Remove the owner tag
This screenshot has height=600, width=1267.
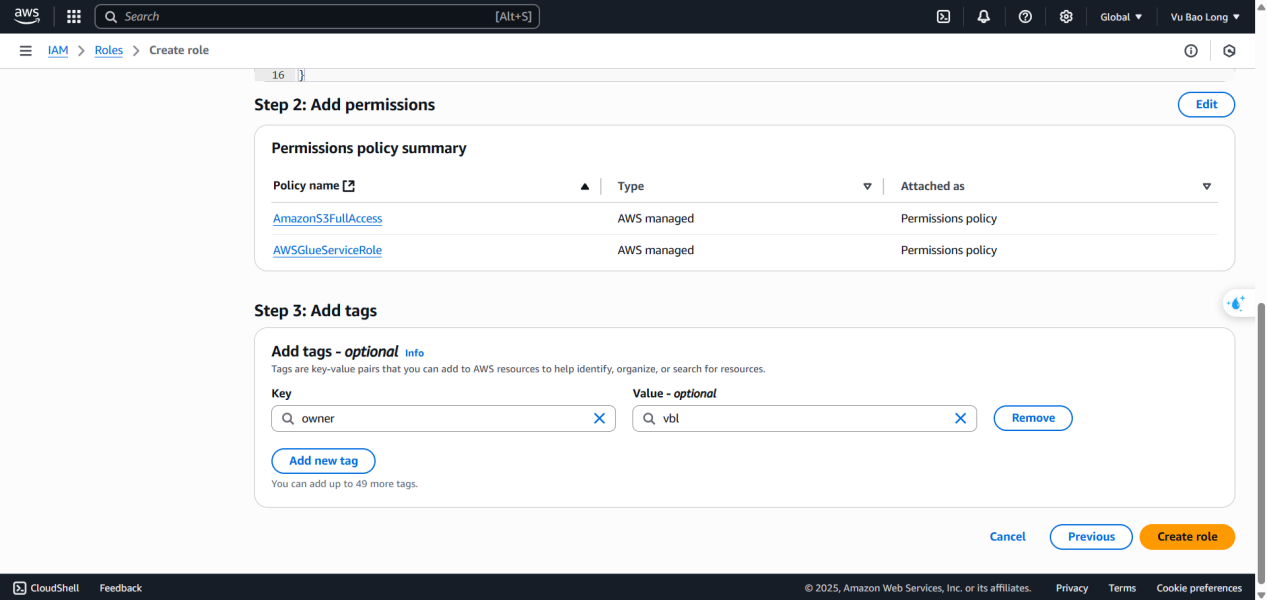pos(1033,418)
